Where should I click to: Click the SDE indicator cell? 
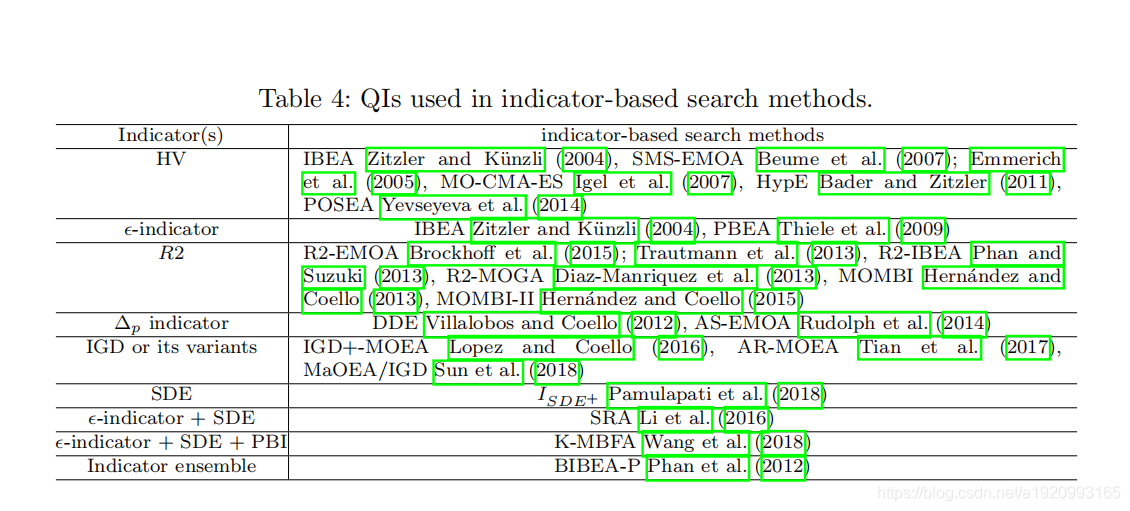click(171, 394)
